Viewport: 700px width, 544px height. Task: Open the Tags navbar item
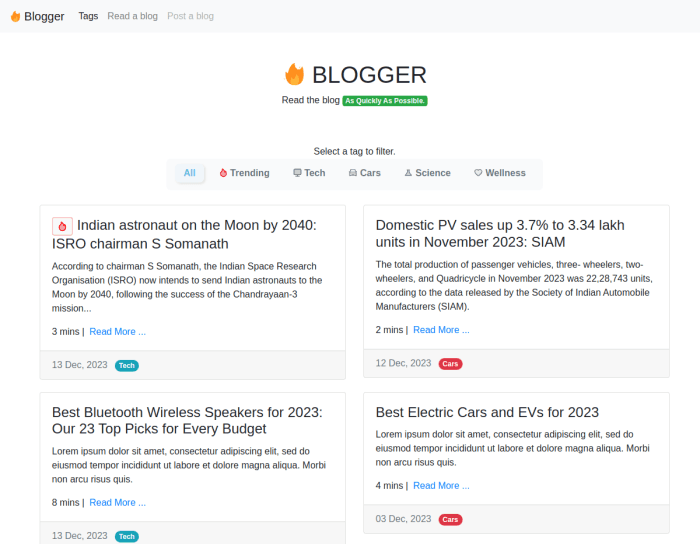coord(88,16)
